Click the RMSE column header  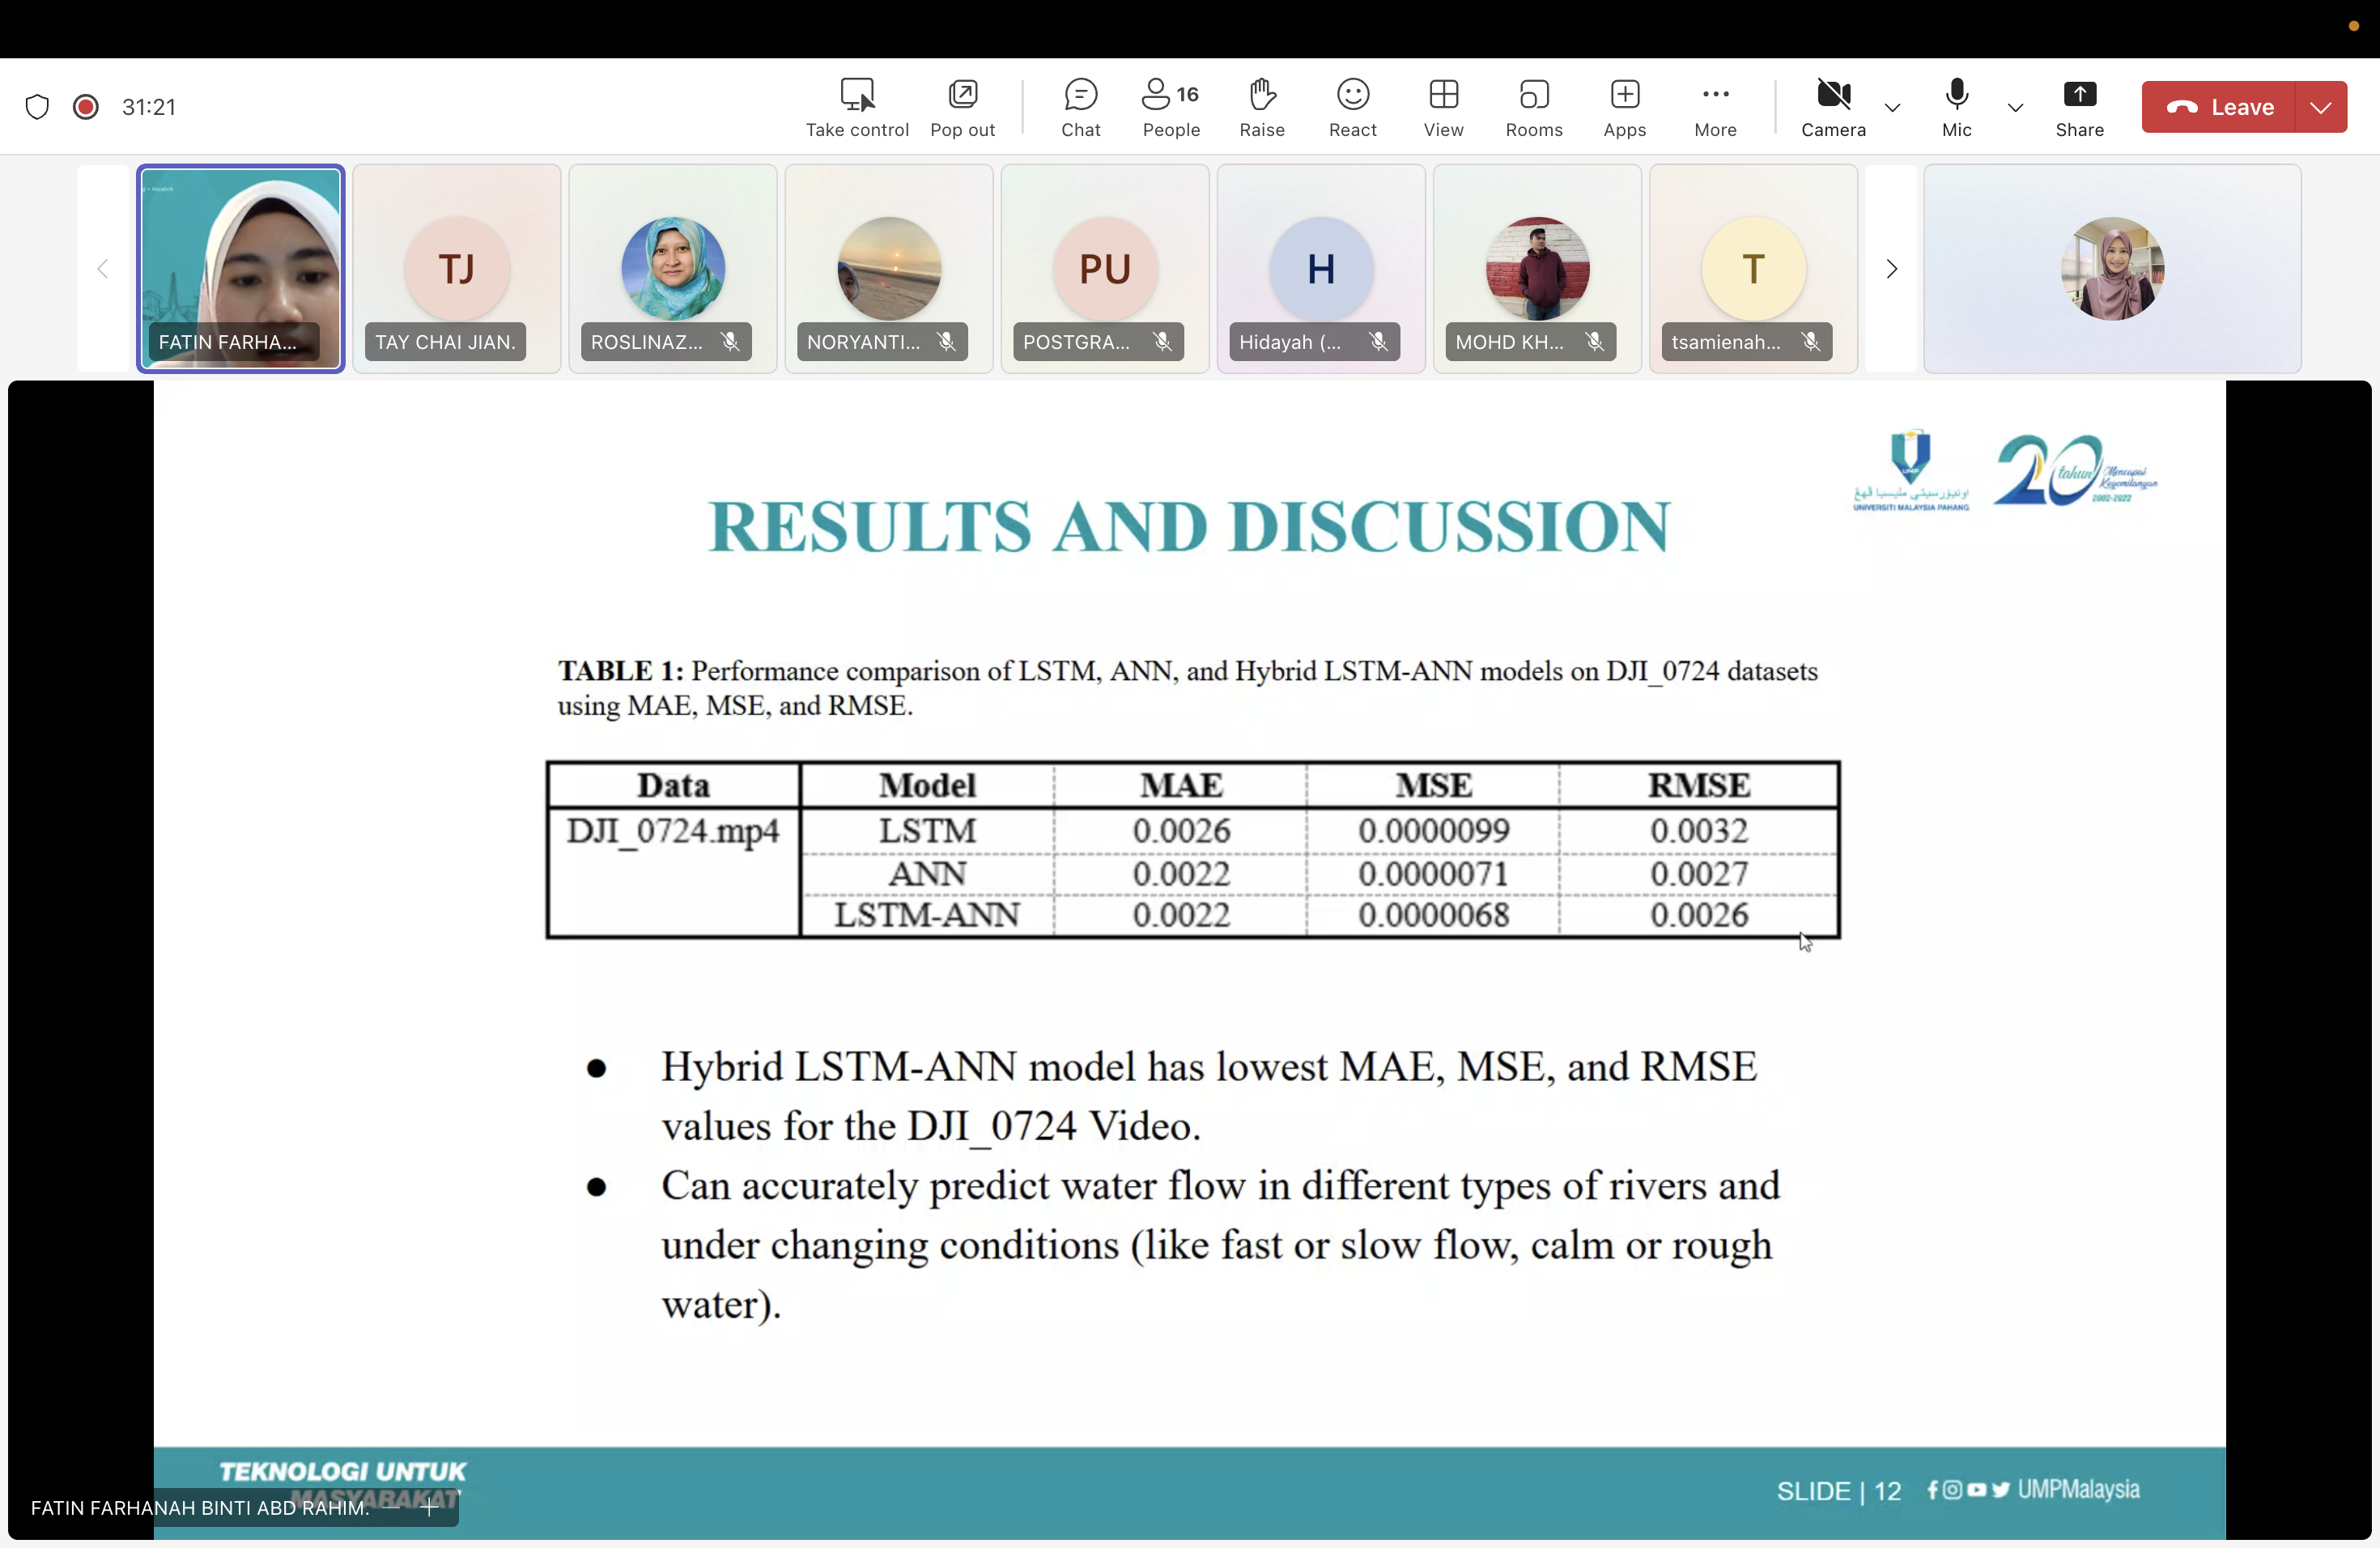[x=1698, y=785]
